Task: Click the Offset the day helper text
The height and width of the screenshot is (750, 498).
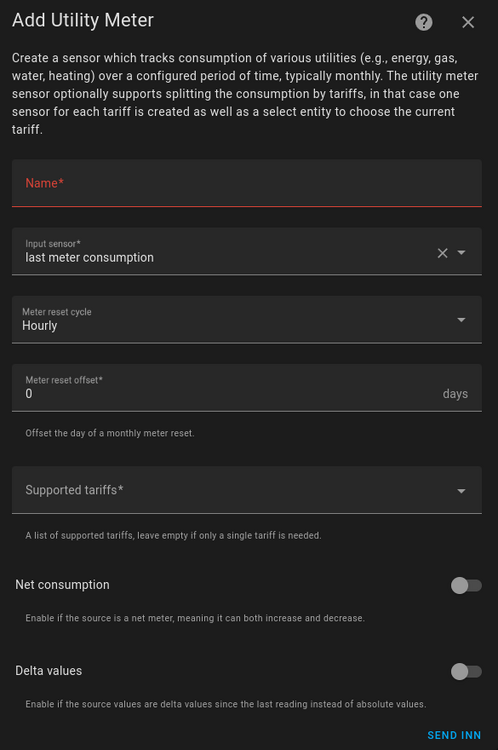Action: (x=110, y=433)
